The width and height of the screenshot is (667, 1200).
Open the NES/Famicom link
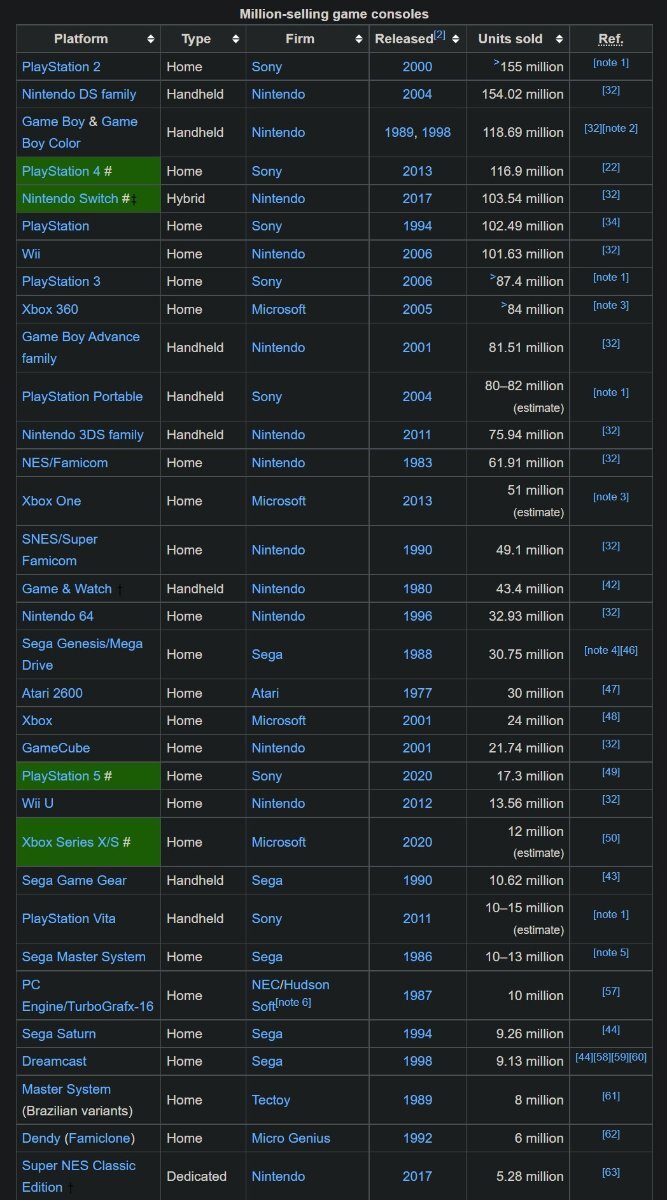click(x=65, y=462)
